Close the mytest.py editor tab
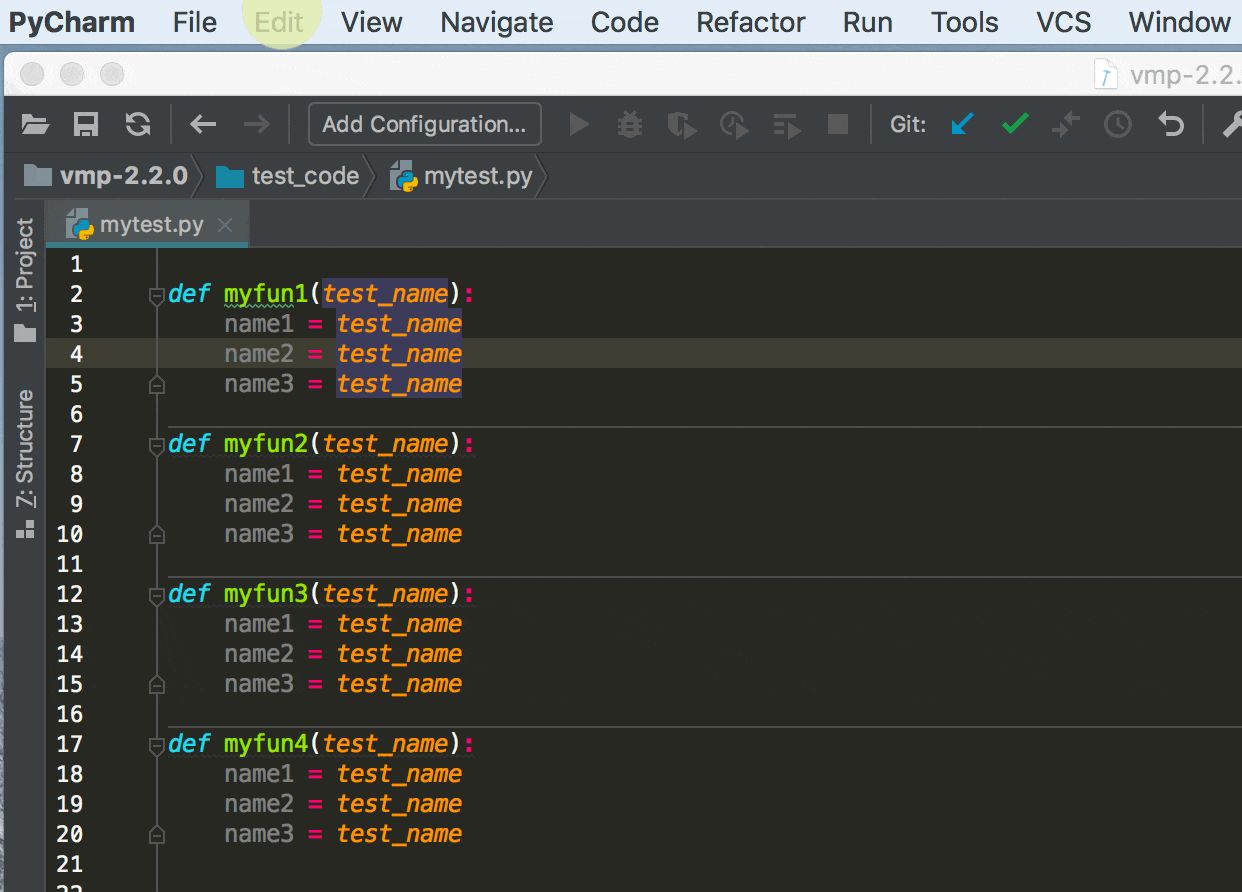 [225, 225]
